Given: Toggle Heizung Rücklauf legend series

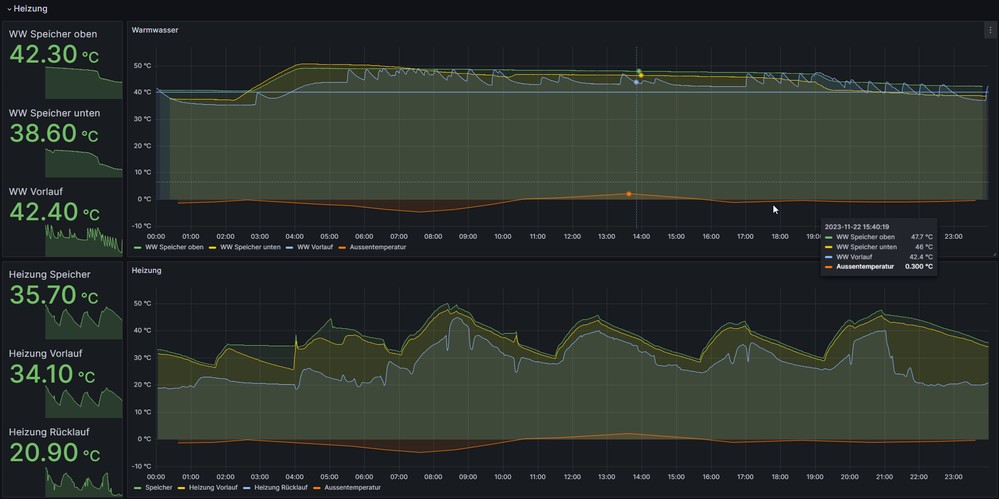Looking at the screenshot, I should (x=280, y=487).
